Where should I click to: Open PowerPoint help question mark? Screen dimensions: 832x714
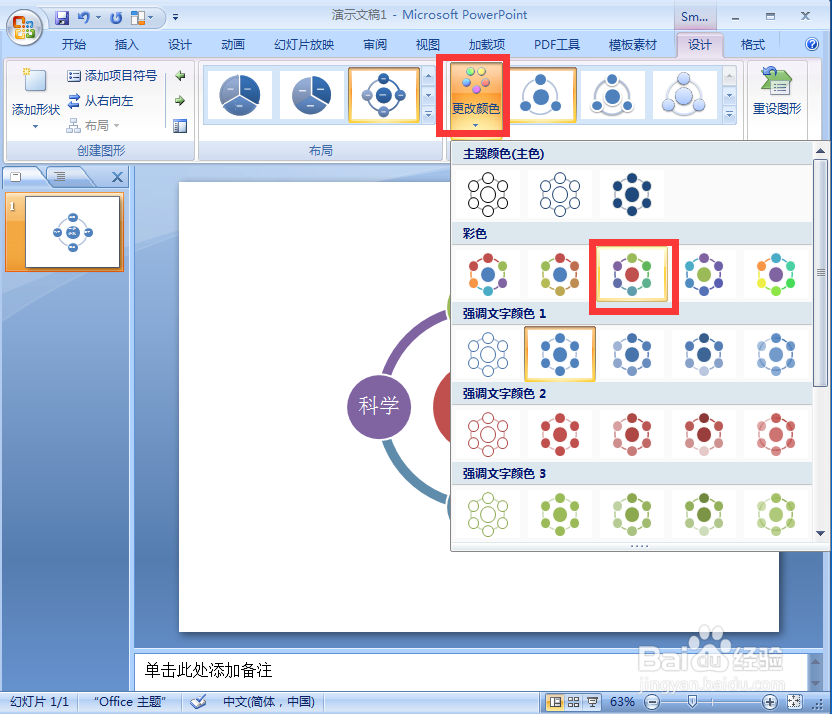[x=812, y=44]
